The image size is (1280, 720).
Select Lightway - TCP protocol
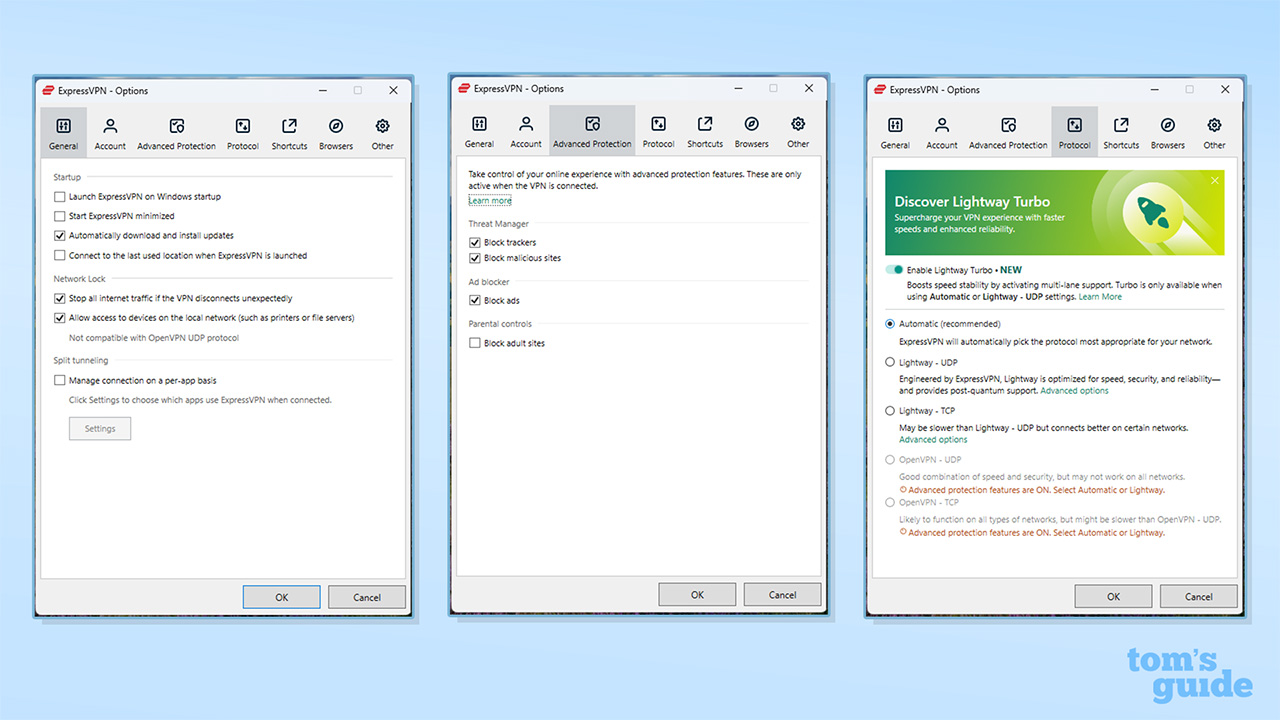890,411
